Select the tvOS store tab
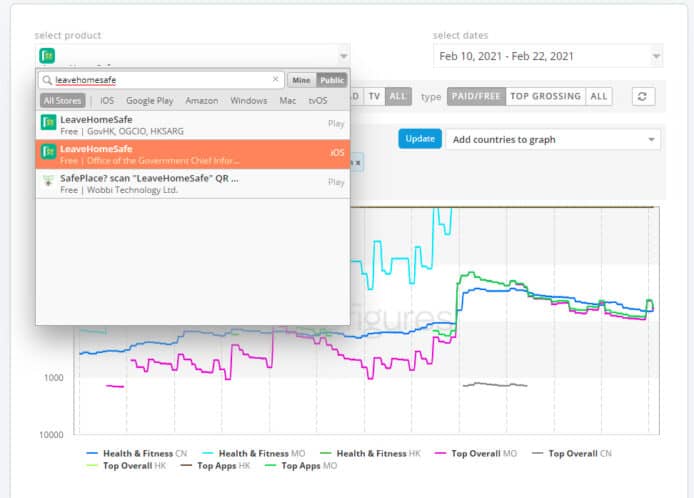Image resolution: width=694 pixels, height=498 pixels. click(x=318, y=100)
